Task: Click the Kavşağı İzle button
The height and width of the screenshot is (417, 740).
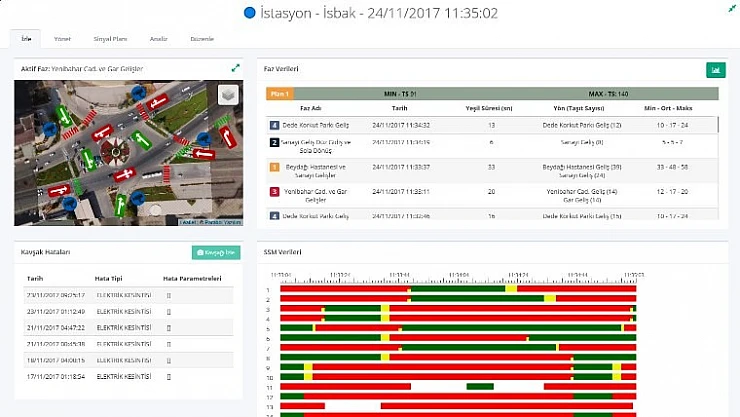Action: pos(216,252)
